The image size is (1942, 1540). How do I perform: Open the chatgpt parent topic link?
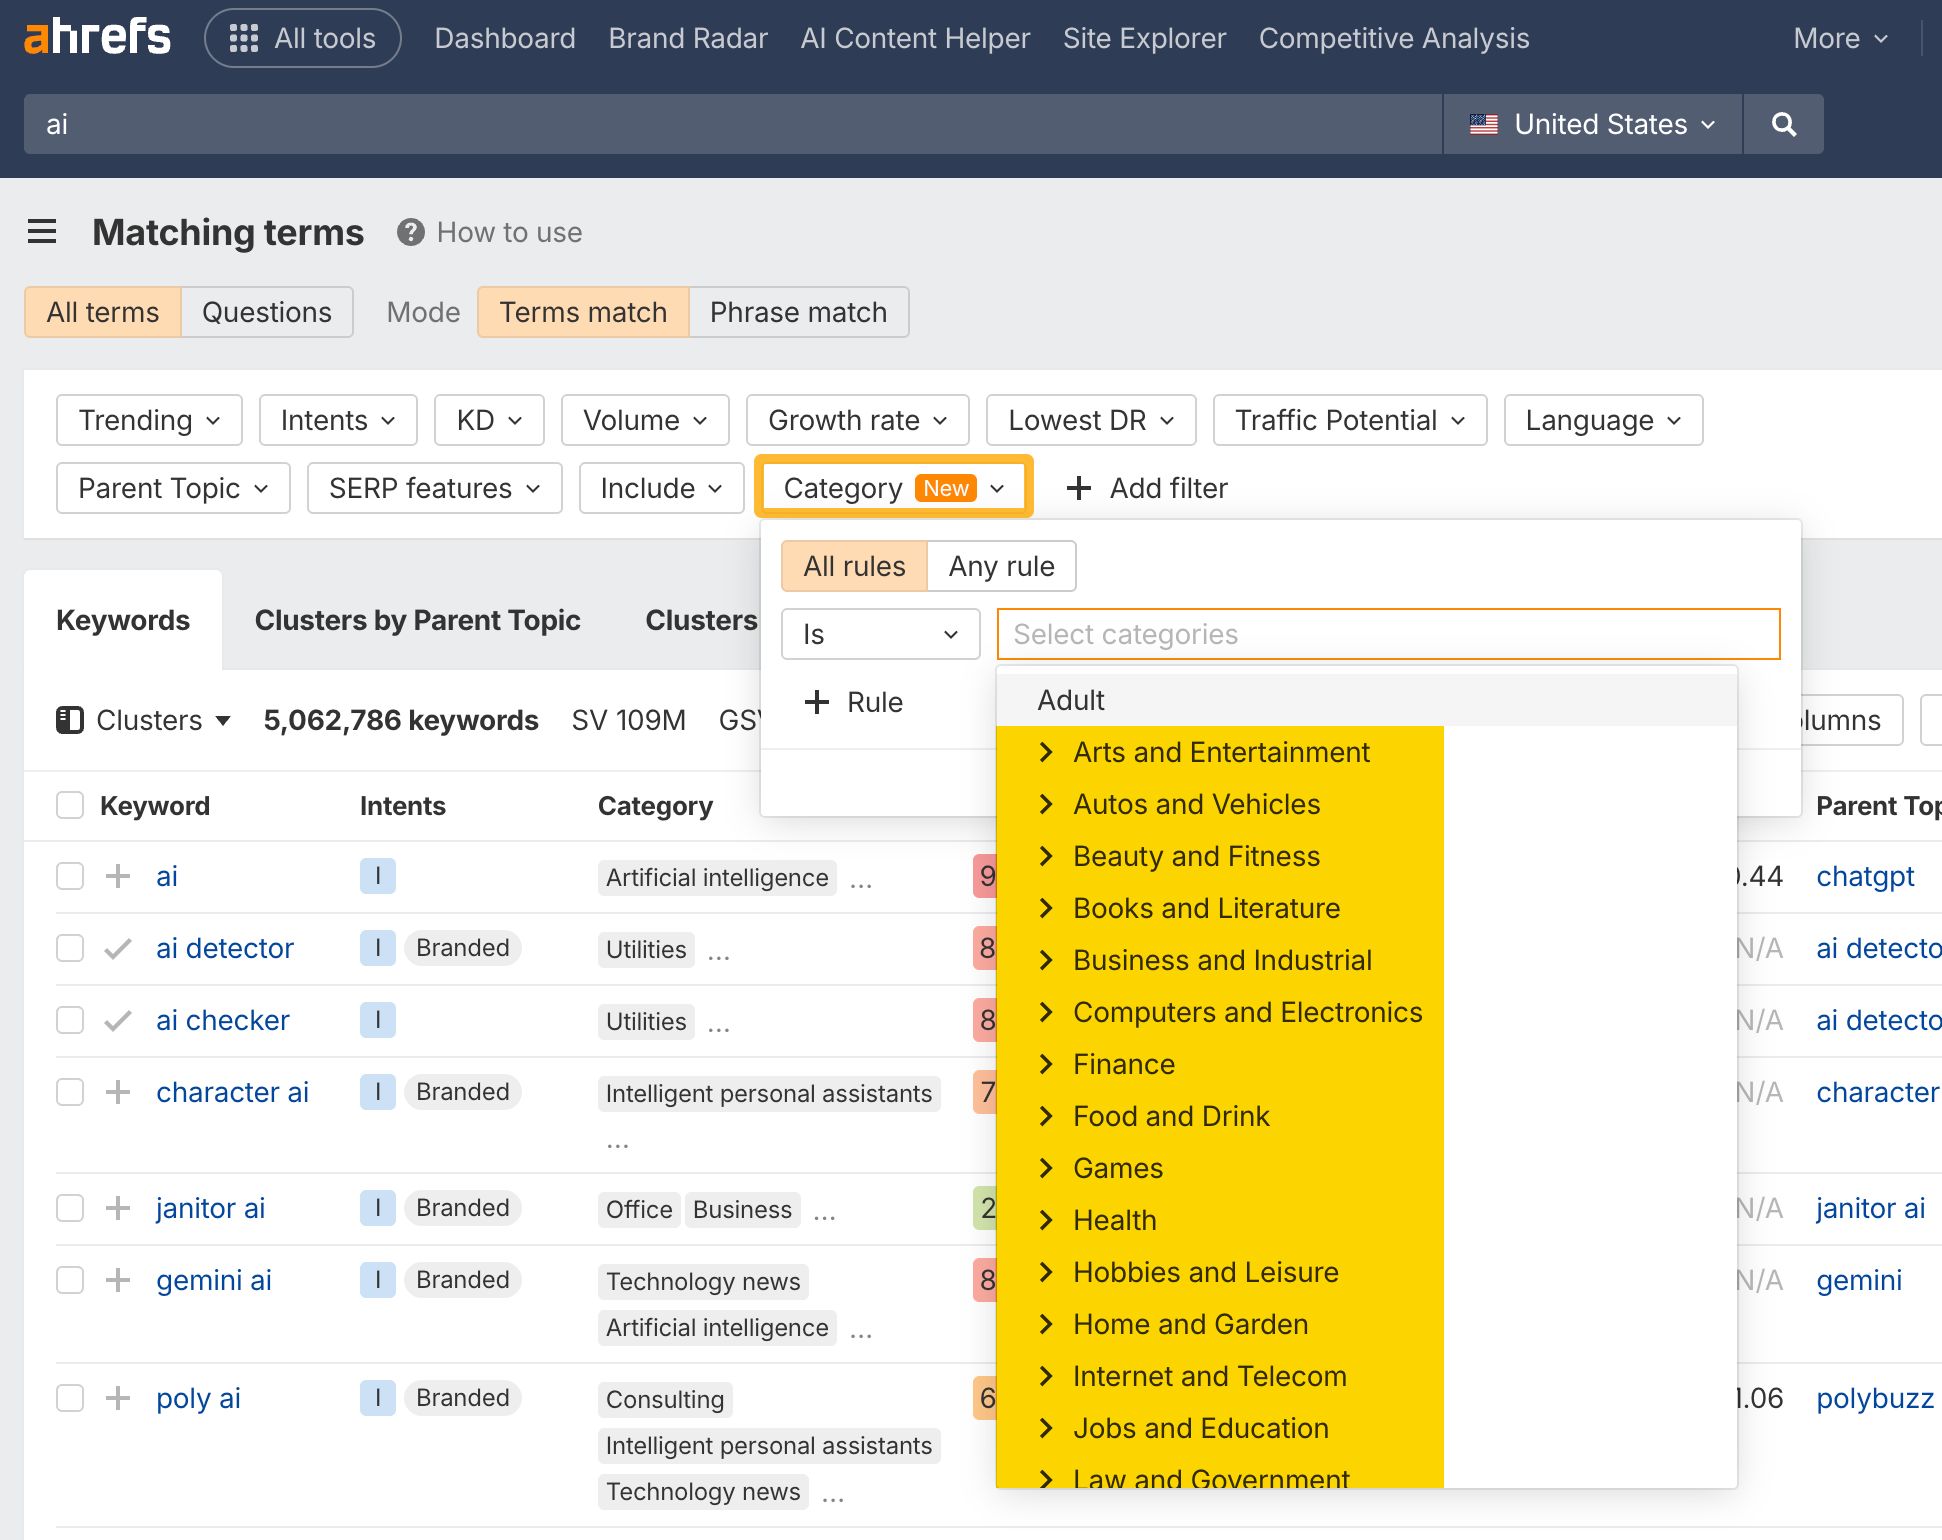click(x=1865, y=876)
